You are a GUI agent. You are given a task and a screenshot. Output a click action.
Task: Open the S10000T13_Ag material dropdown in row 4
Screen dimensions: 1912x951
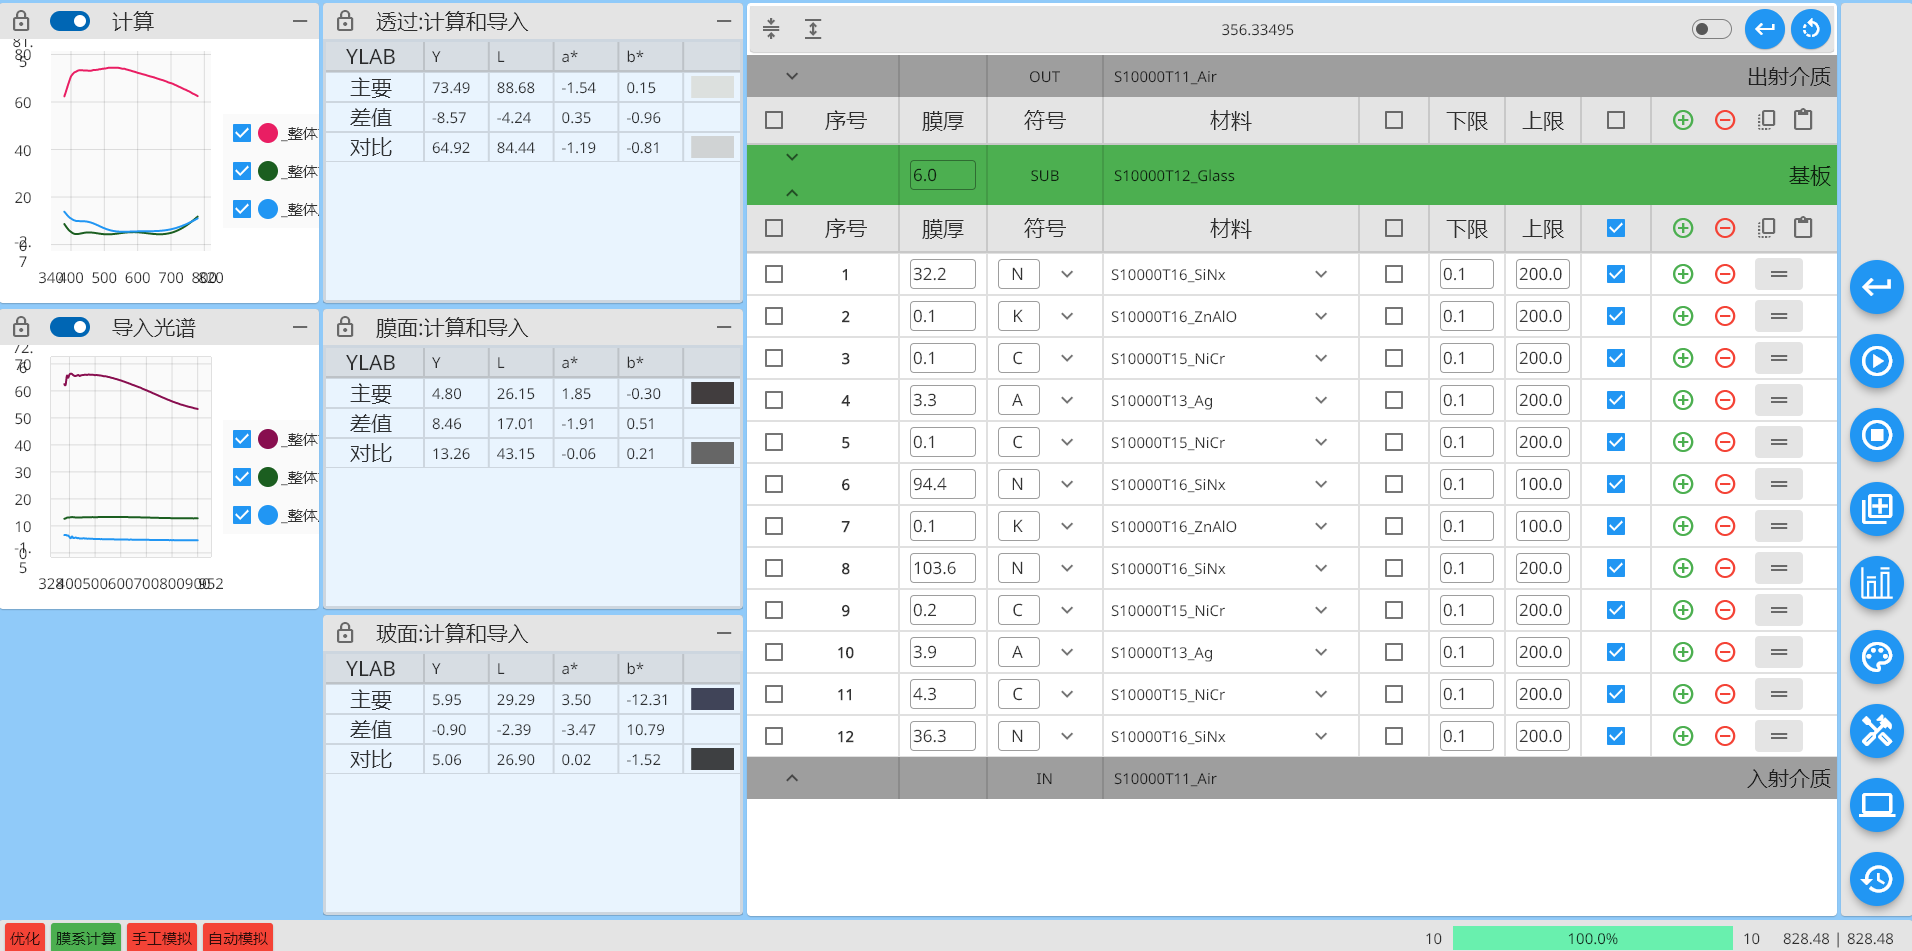click(1321, 400)
